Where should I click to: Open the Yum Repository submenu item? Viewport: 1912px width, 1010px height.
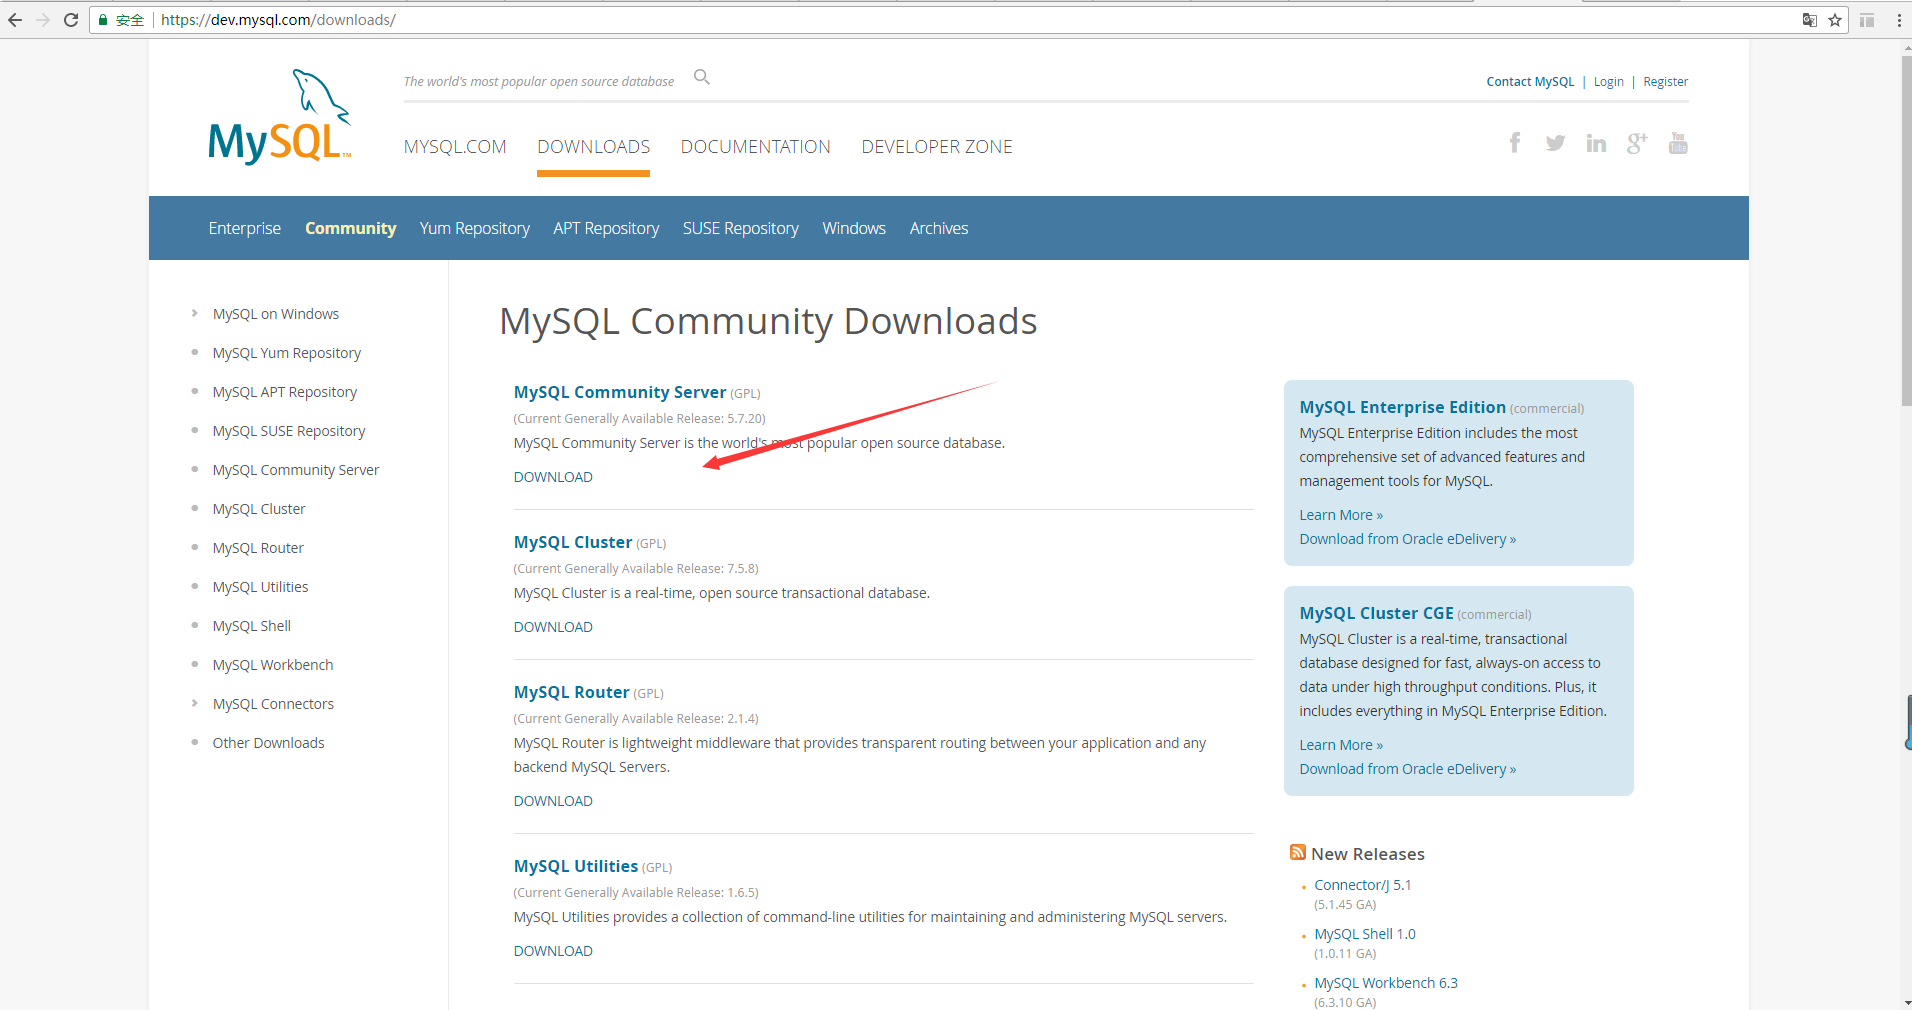point(475,228)
